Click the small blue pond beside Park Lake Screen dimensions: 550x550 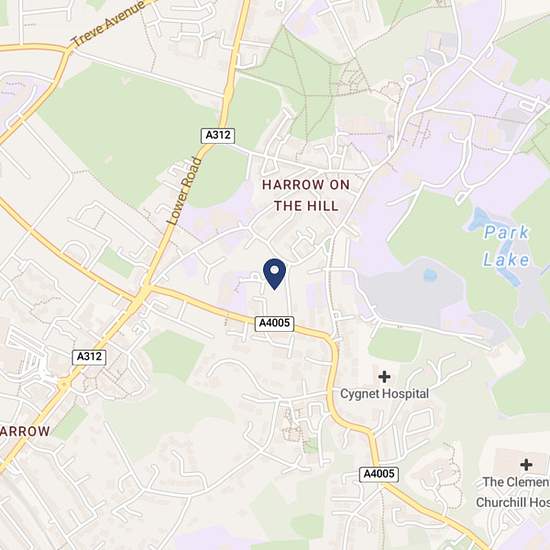click(430, 275)
